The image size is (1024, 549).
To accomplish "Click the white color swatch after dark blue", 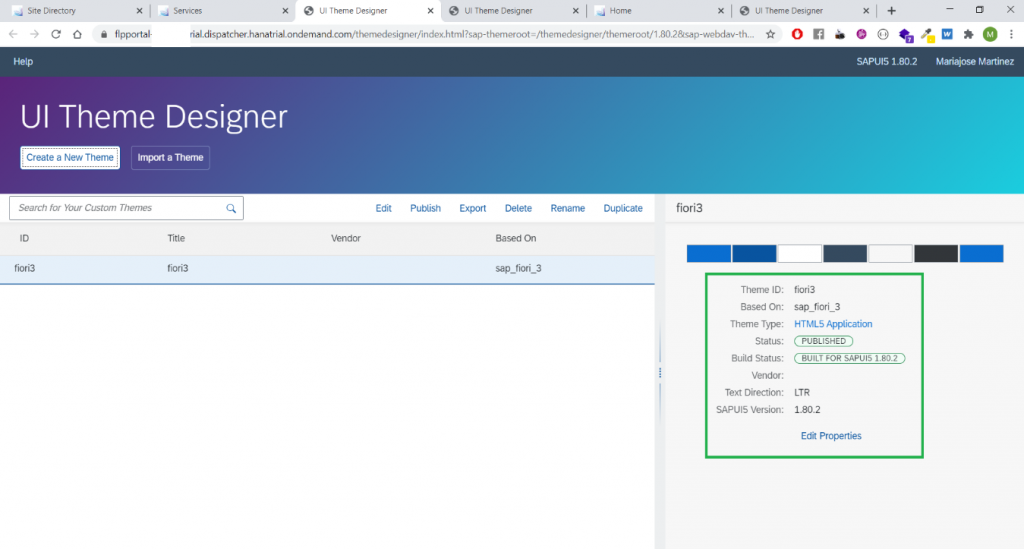I will coord(799,254).
